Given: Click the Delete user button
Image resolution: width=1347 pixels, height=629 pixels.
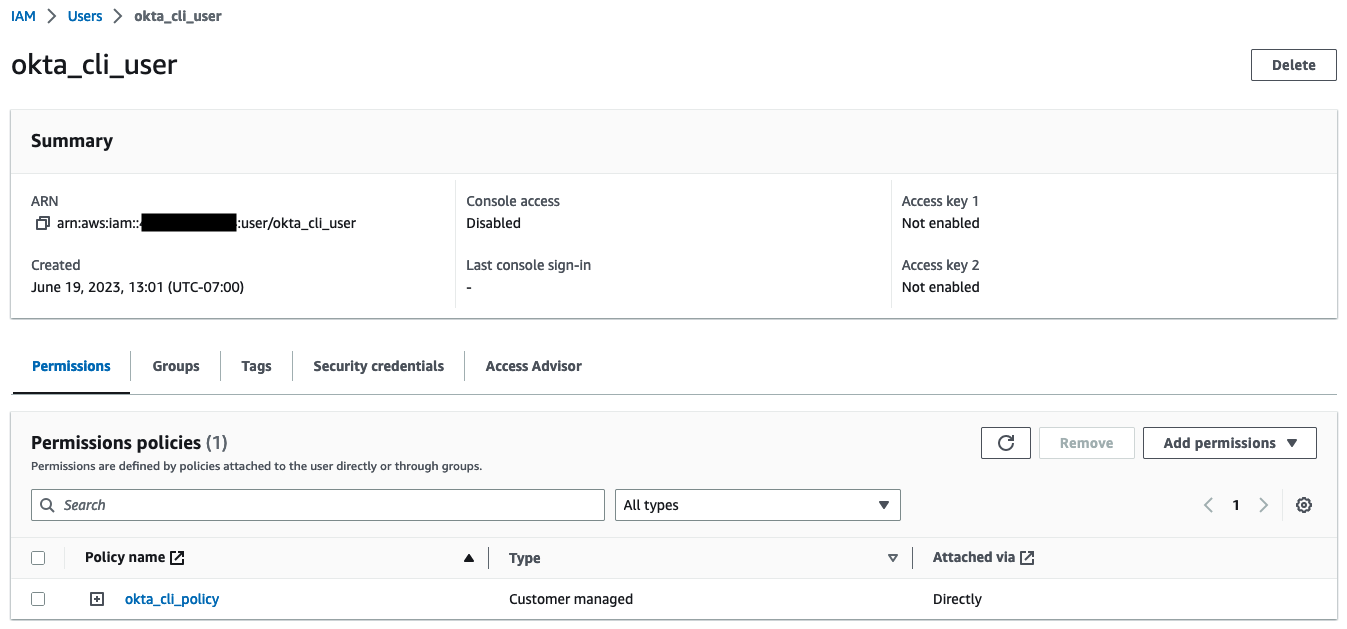Looking at the screenshot, I should [x=1293, y=65].
